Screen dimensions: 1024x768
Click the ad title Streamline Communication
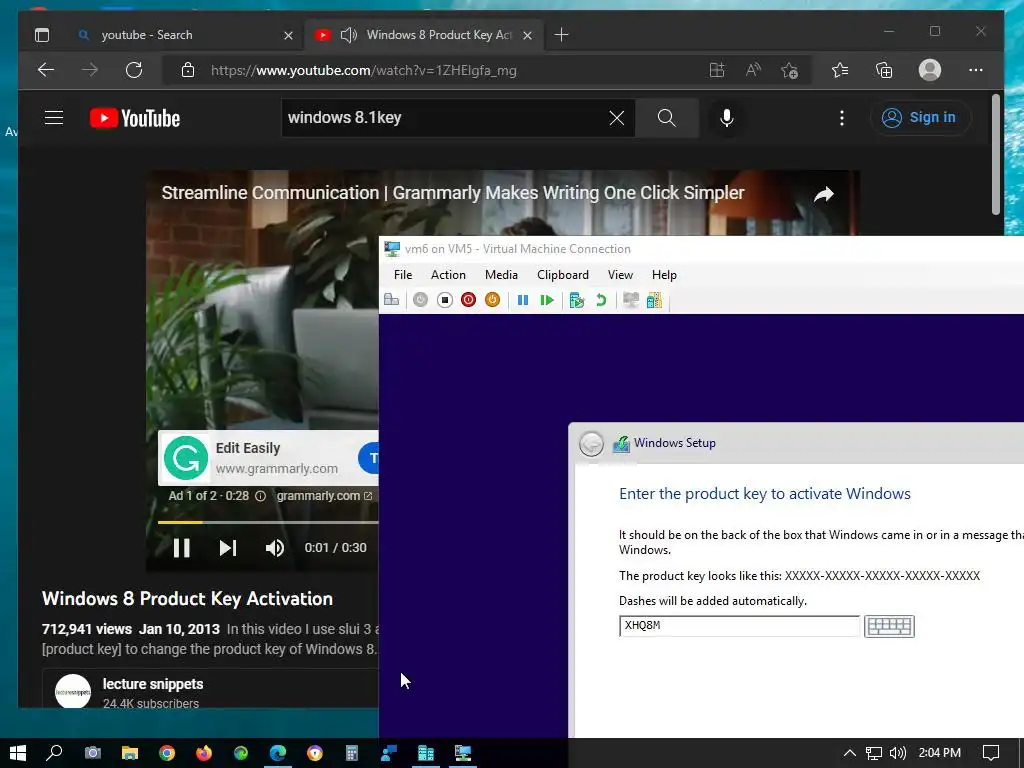point(453,193)
